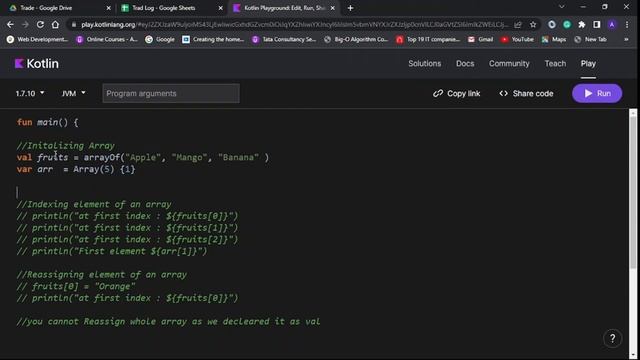Click the '//Indexing element of an array' comment
This screenshot has width=640, height=360.
pos(94,204)
